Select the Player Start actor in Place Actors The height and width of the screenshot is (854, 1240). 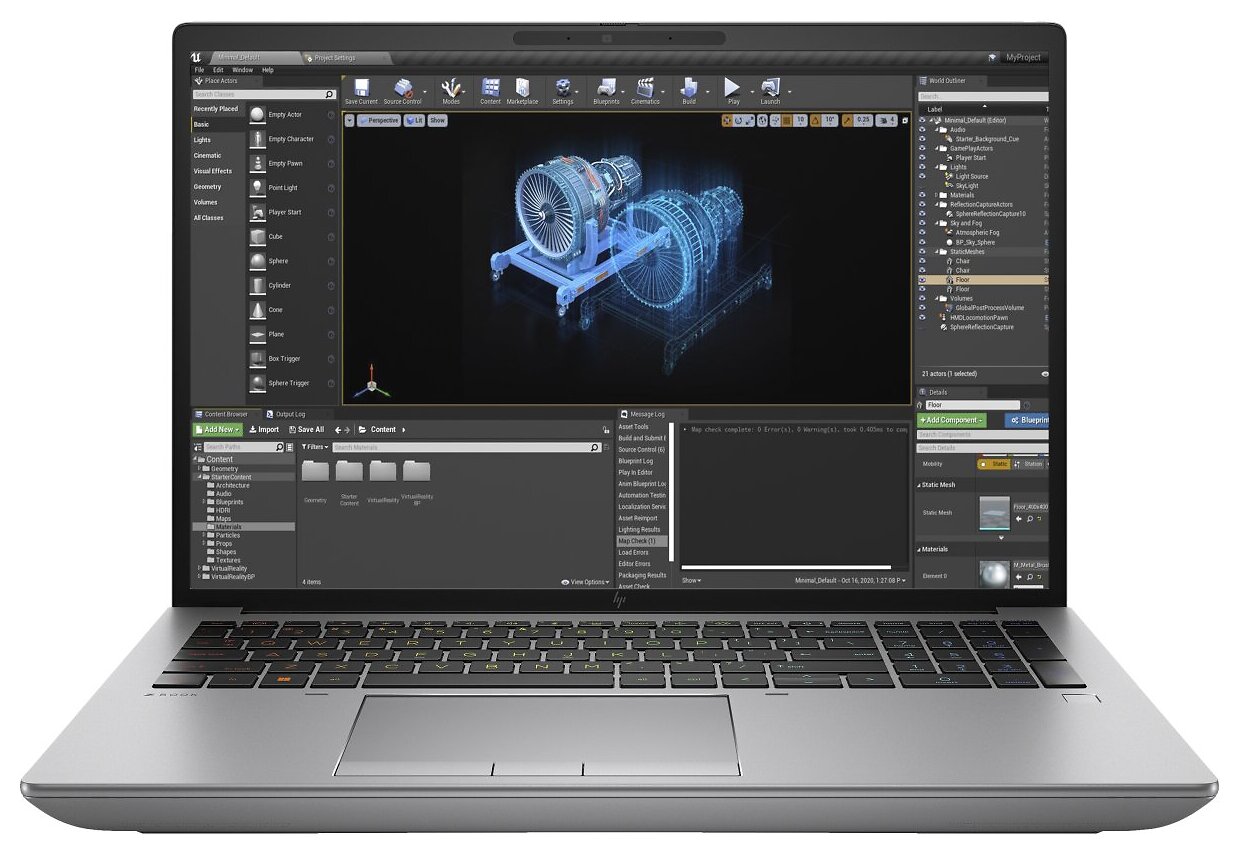(291, 212)
